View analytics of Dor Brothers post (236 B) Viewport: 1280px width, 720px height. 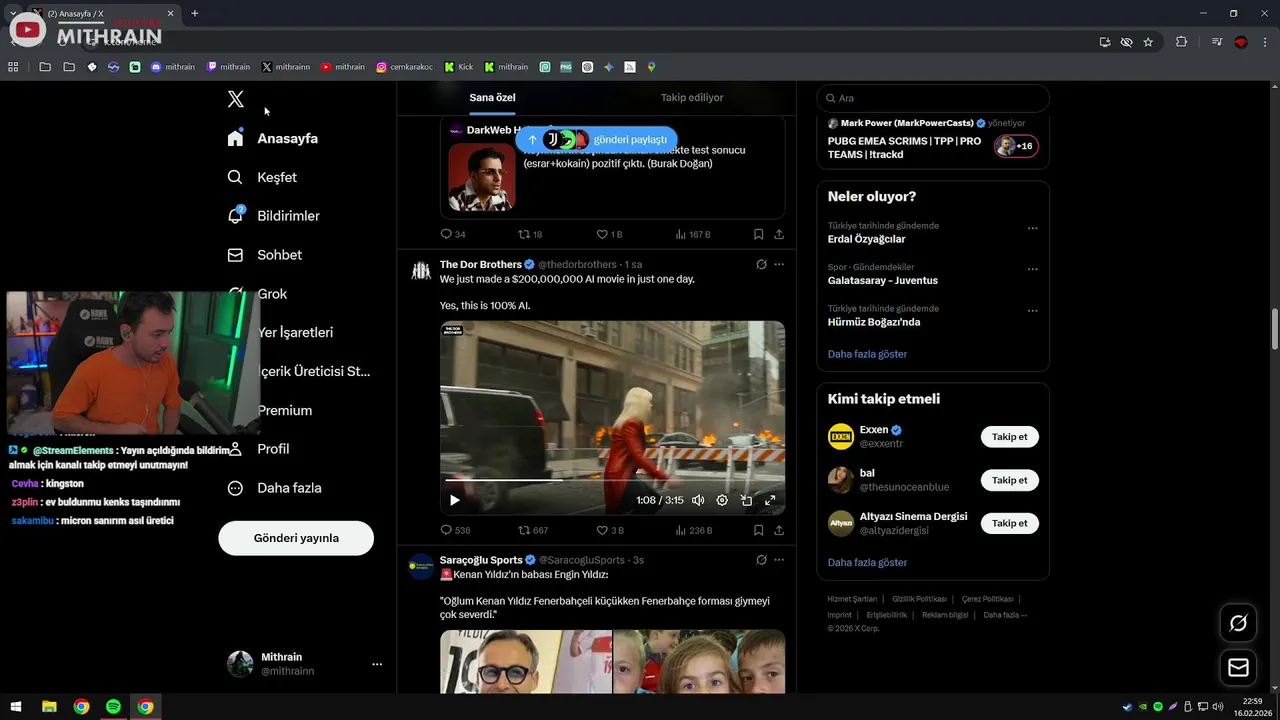click(x=693, y=530)
